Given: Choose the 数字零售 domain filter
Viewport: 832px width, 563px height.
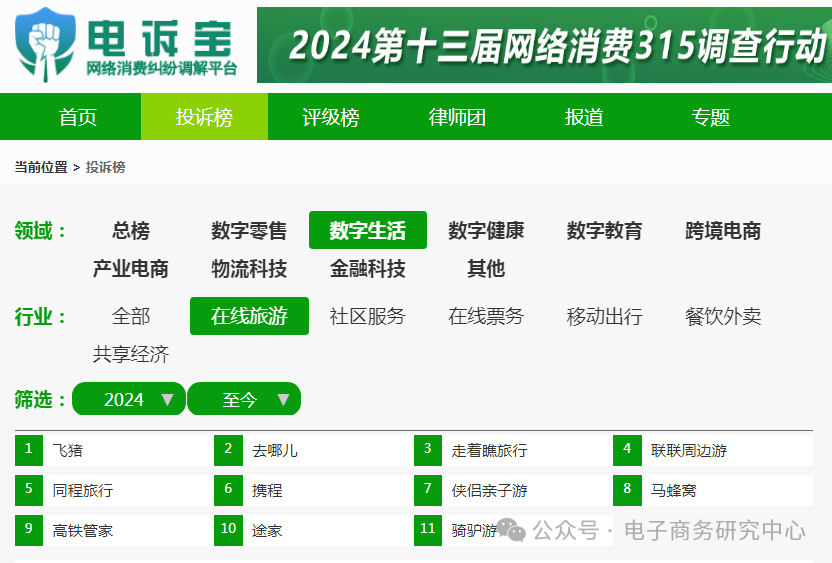Looking at the screenshot, I should (x=249, y=230).
